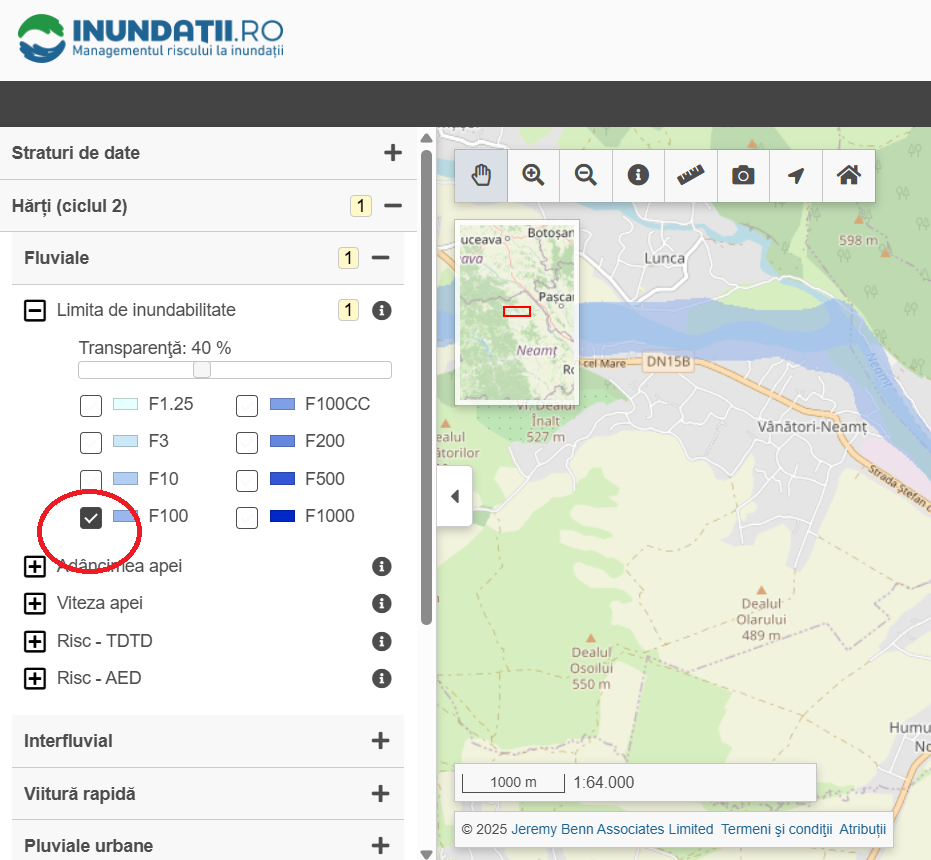Click the transparency slider handle
931x860 pixels.
click(x=202, y=370)
